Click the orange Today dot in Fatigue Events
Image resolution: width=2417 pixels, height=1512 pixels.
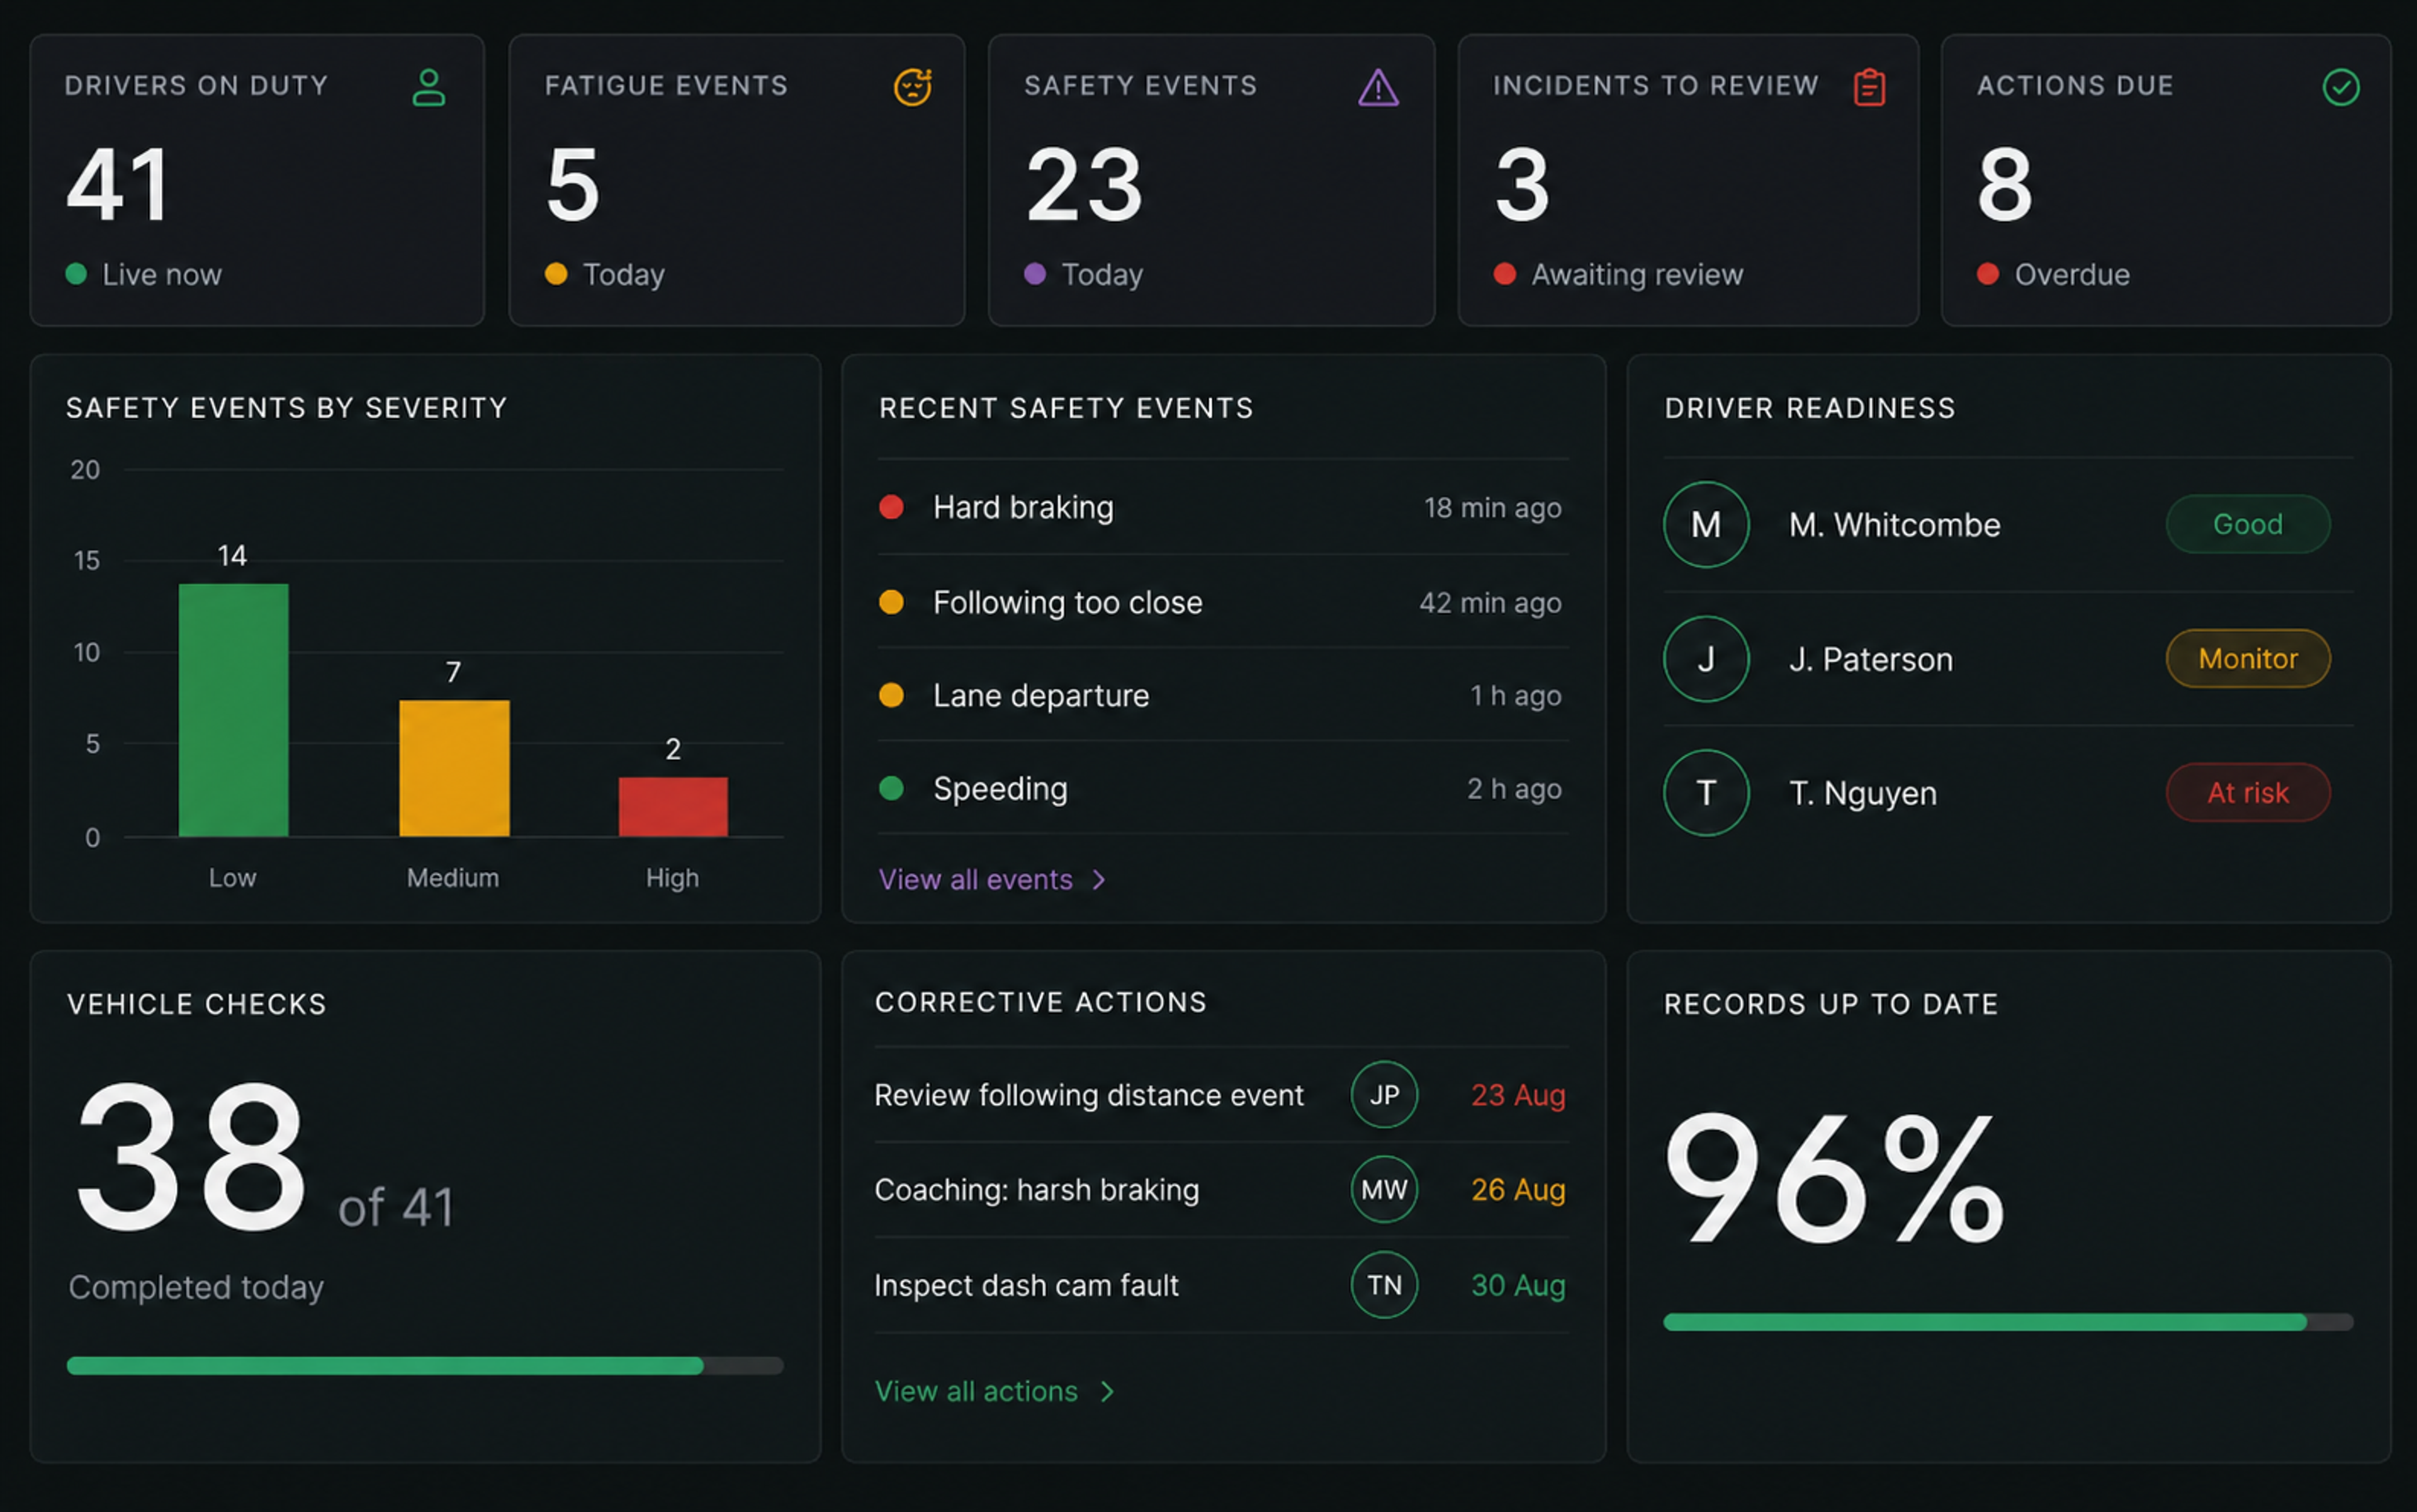coord(556,273)
